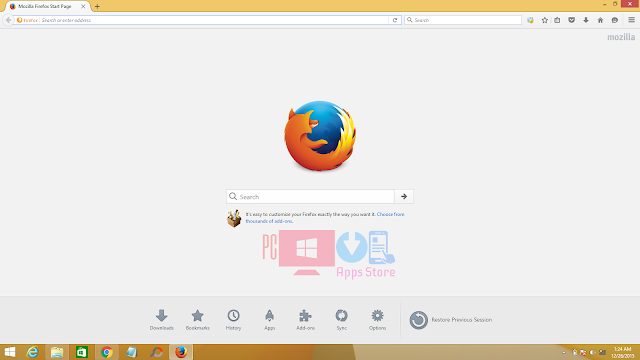Open the Apps marketplace shortcut
The width and height of the screenshot is (640, 360).
point(269,319)
